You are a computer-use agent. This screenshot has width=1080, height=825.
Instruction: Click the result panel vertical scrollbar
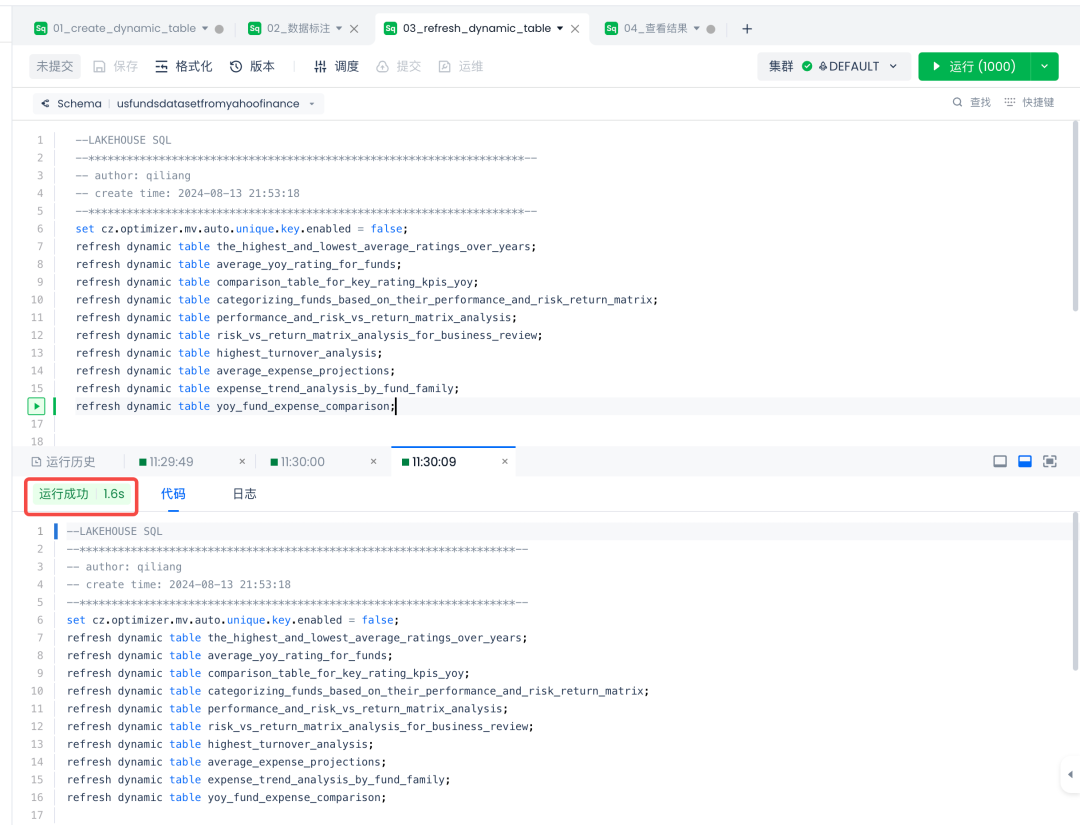(1076, 591)
